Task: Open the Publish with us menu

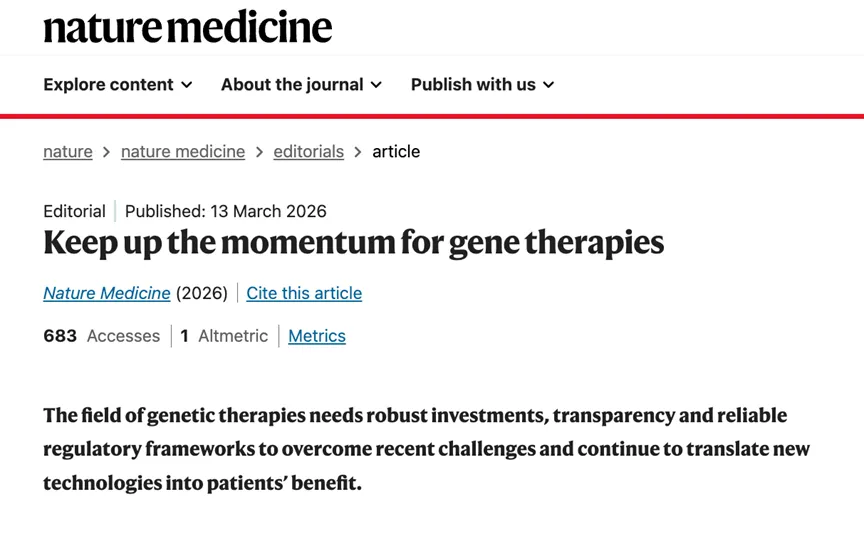Action: point(473,85)
